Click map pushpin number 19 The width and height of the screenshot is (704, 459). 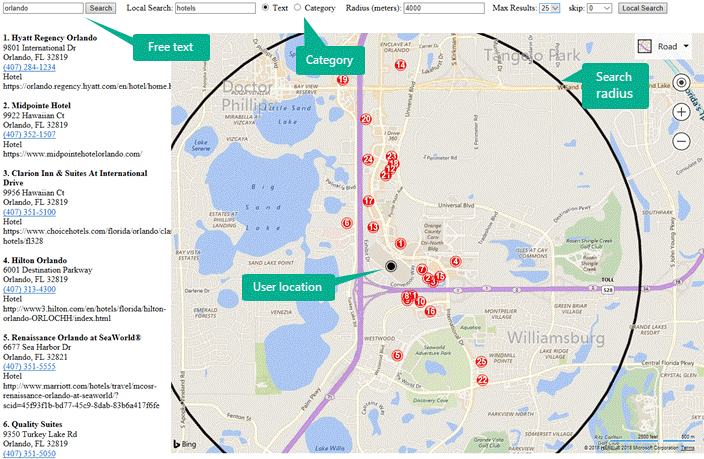pyautogui.click(x=343, y=80)
